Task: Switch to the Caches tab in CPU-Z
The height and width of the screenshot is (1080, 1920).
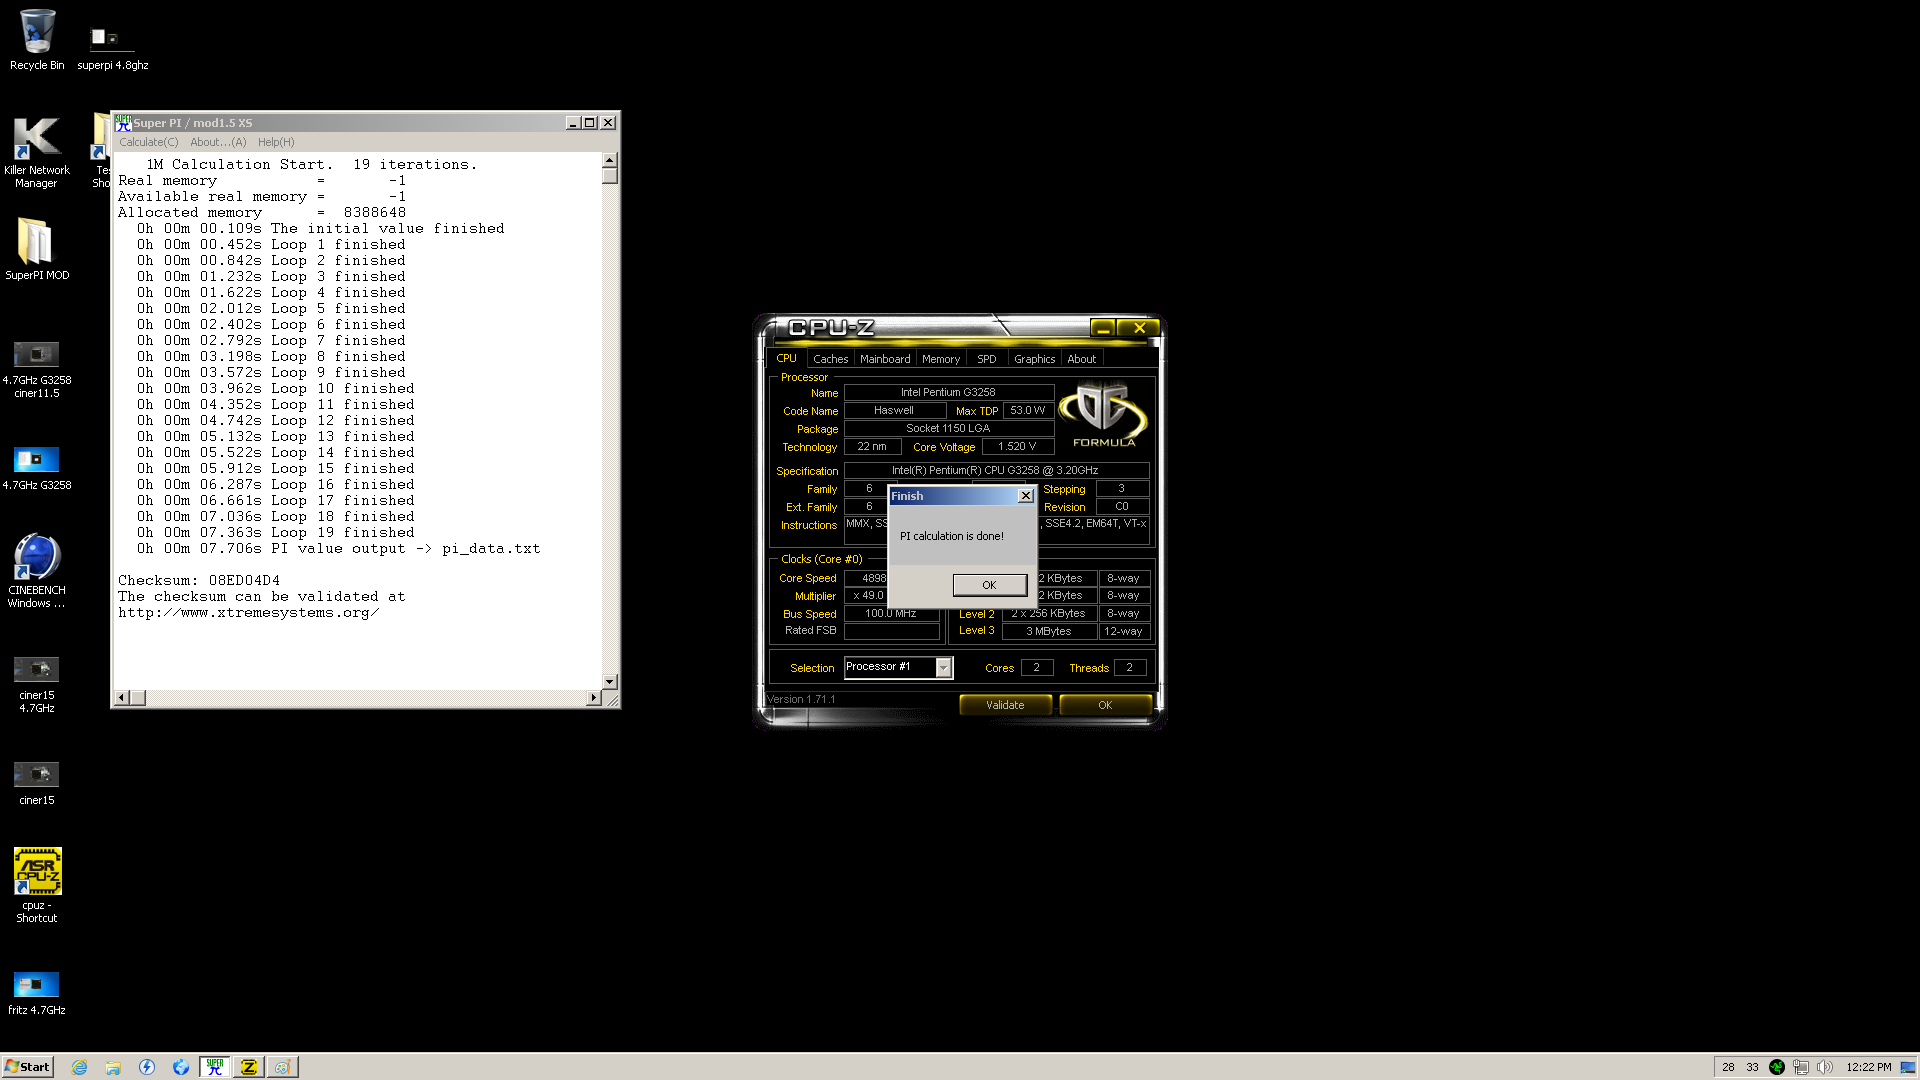Action: [x=830, y=359]
